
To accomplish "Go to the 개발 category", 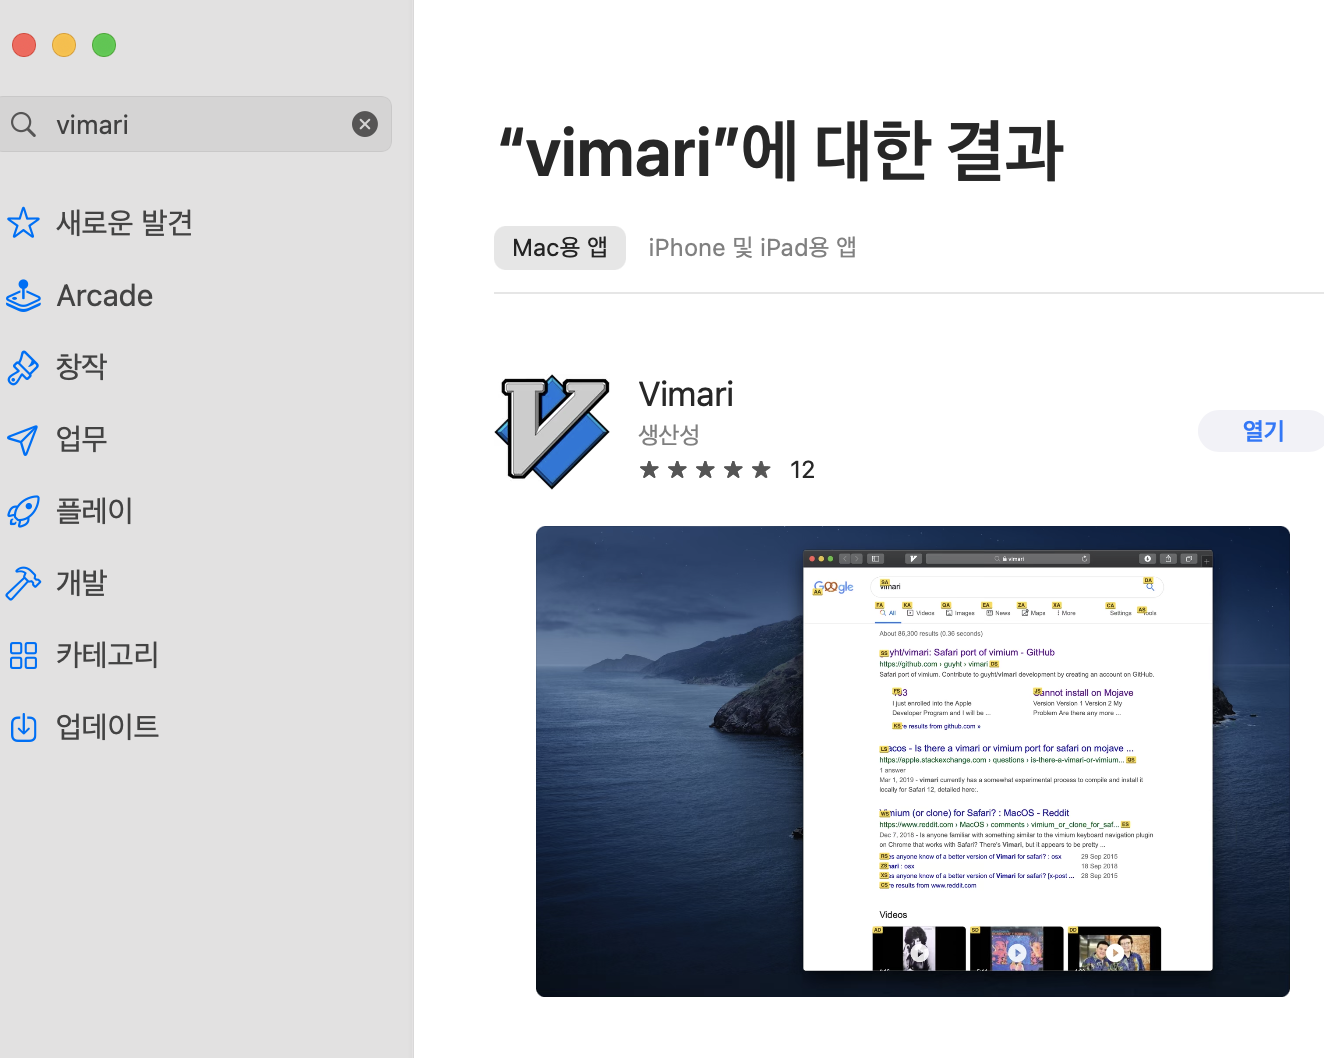I will pos(81,583).
